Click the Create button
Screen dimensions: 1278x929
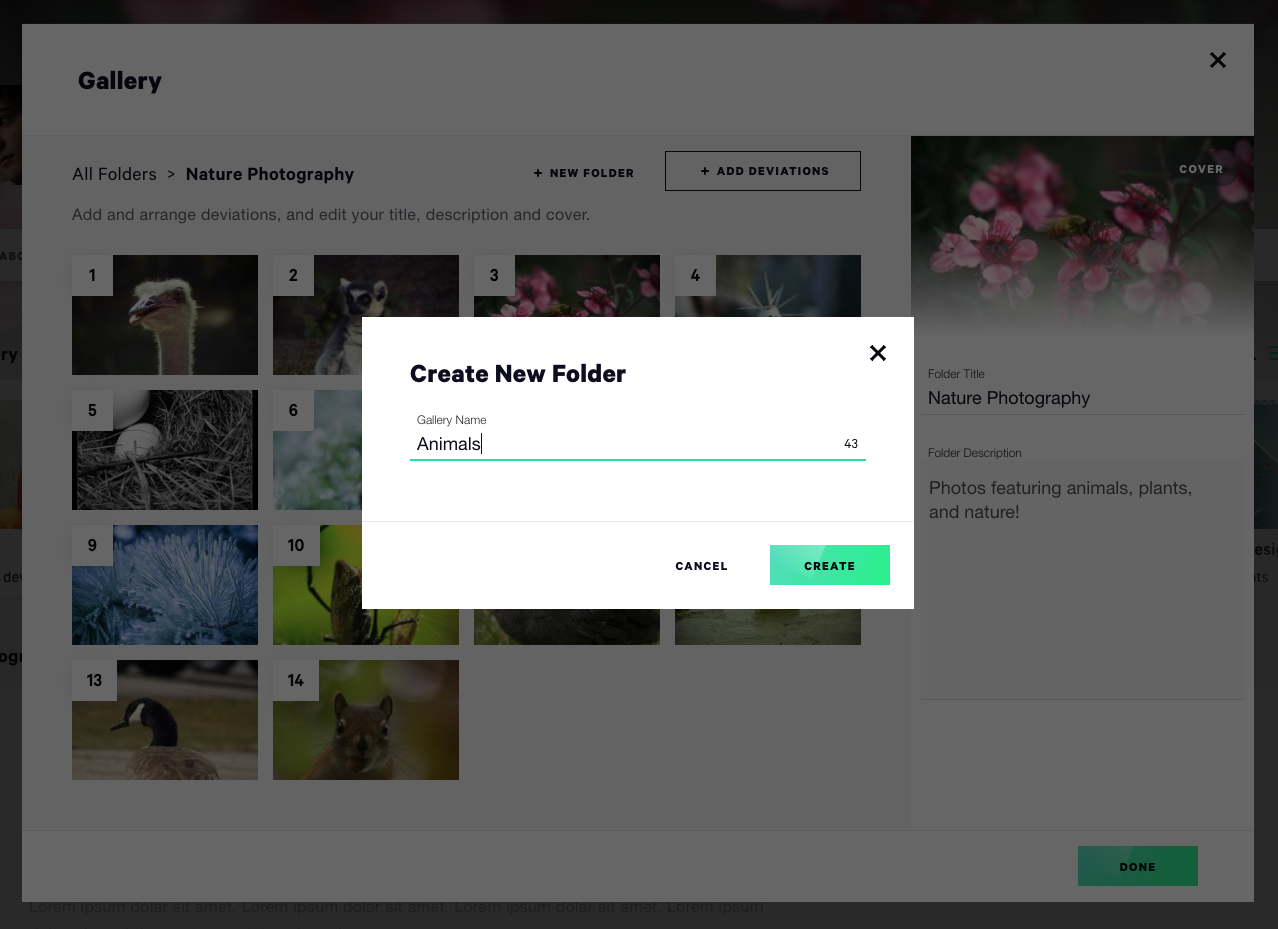point(830,565)
